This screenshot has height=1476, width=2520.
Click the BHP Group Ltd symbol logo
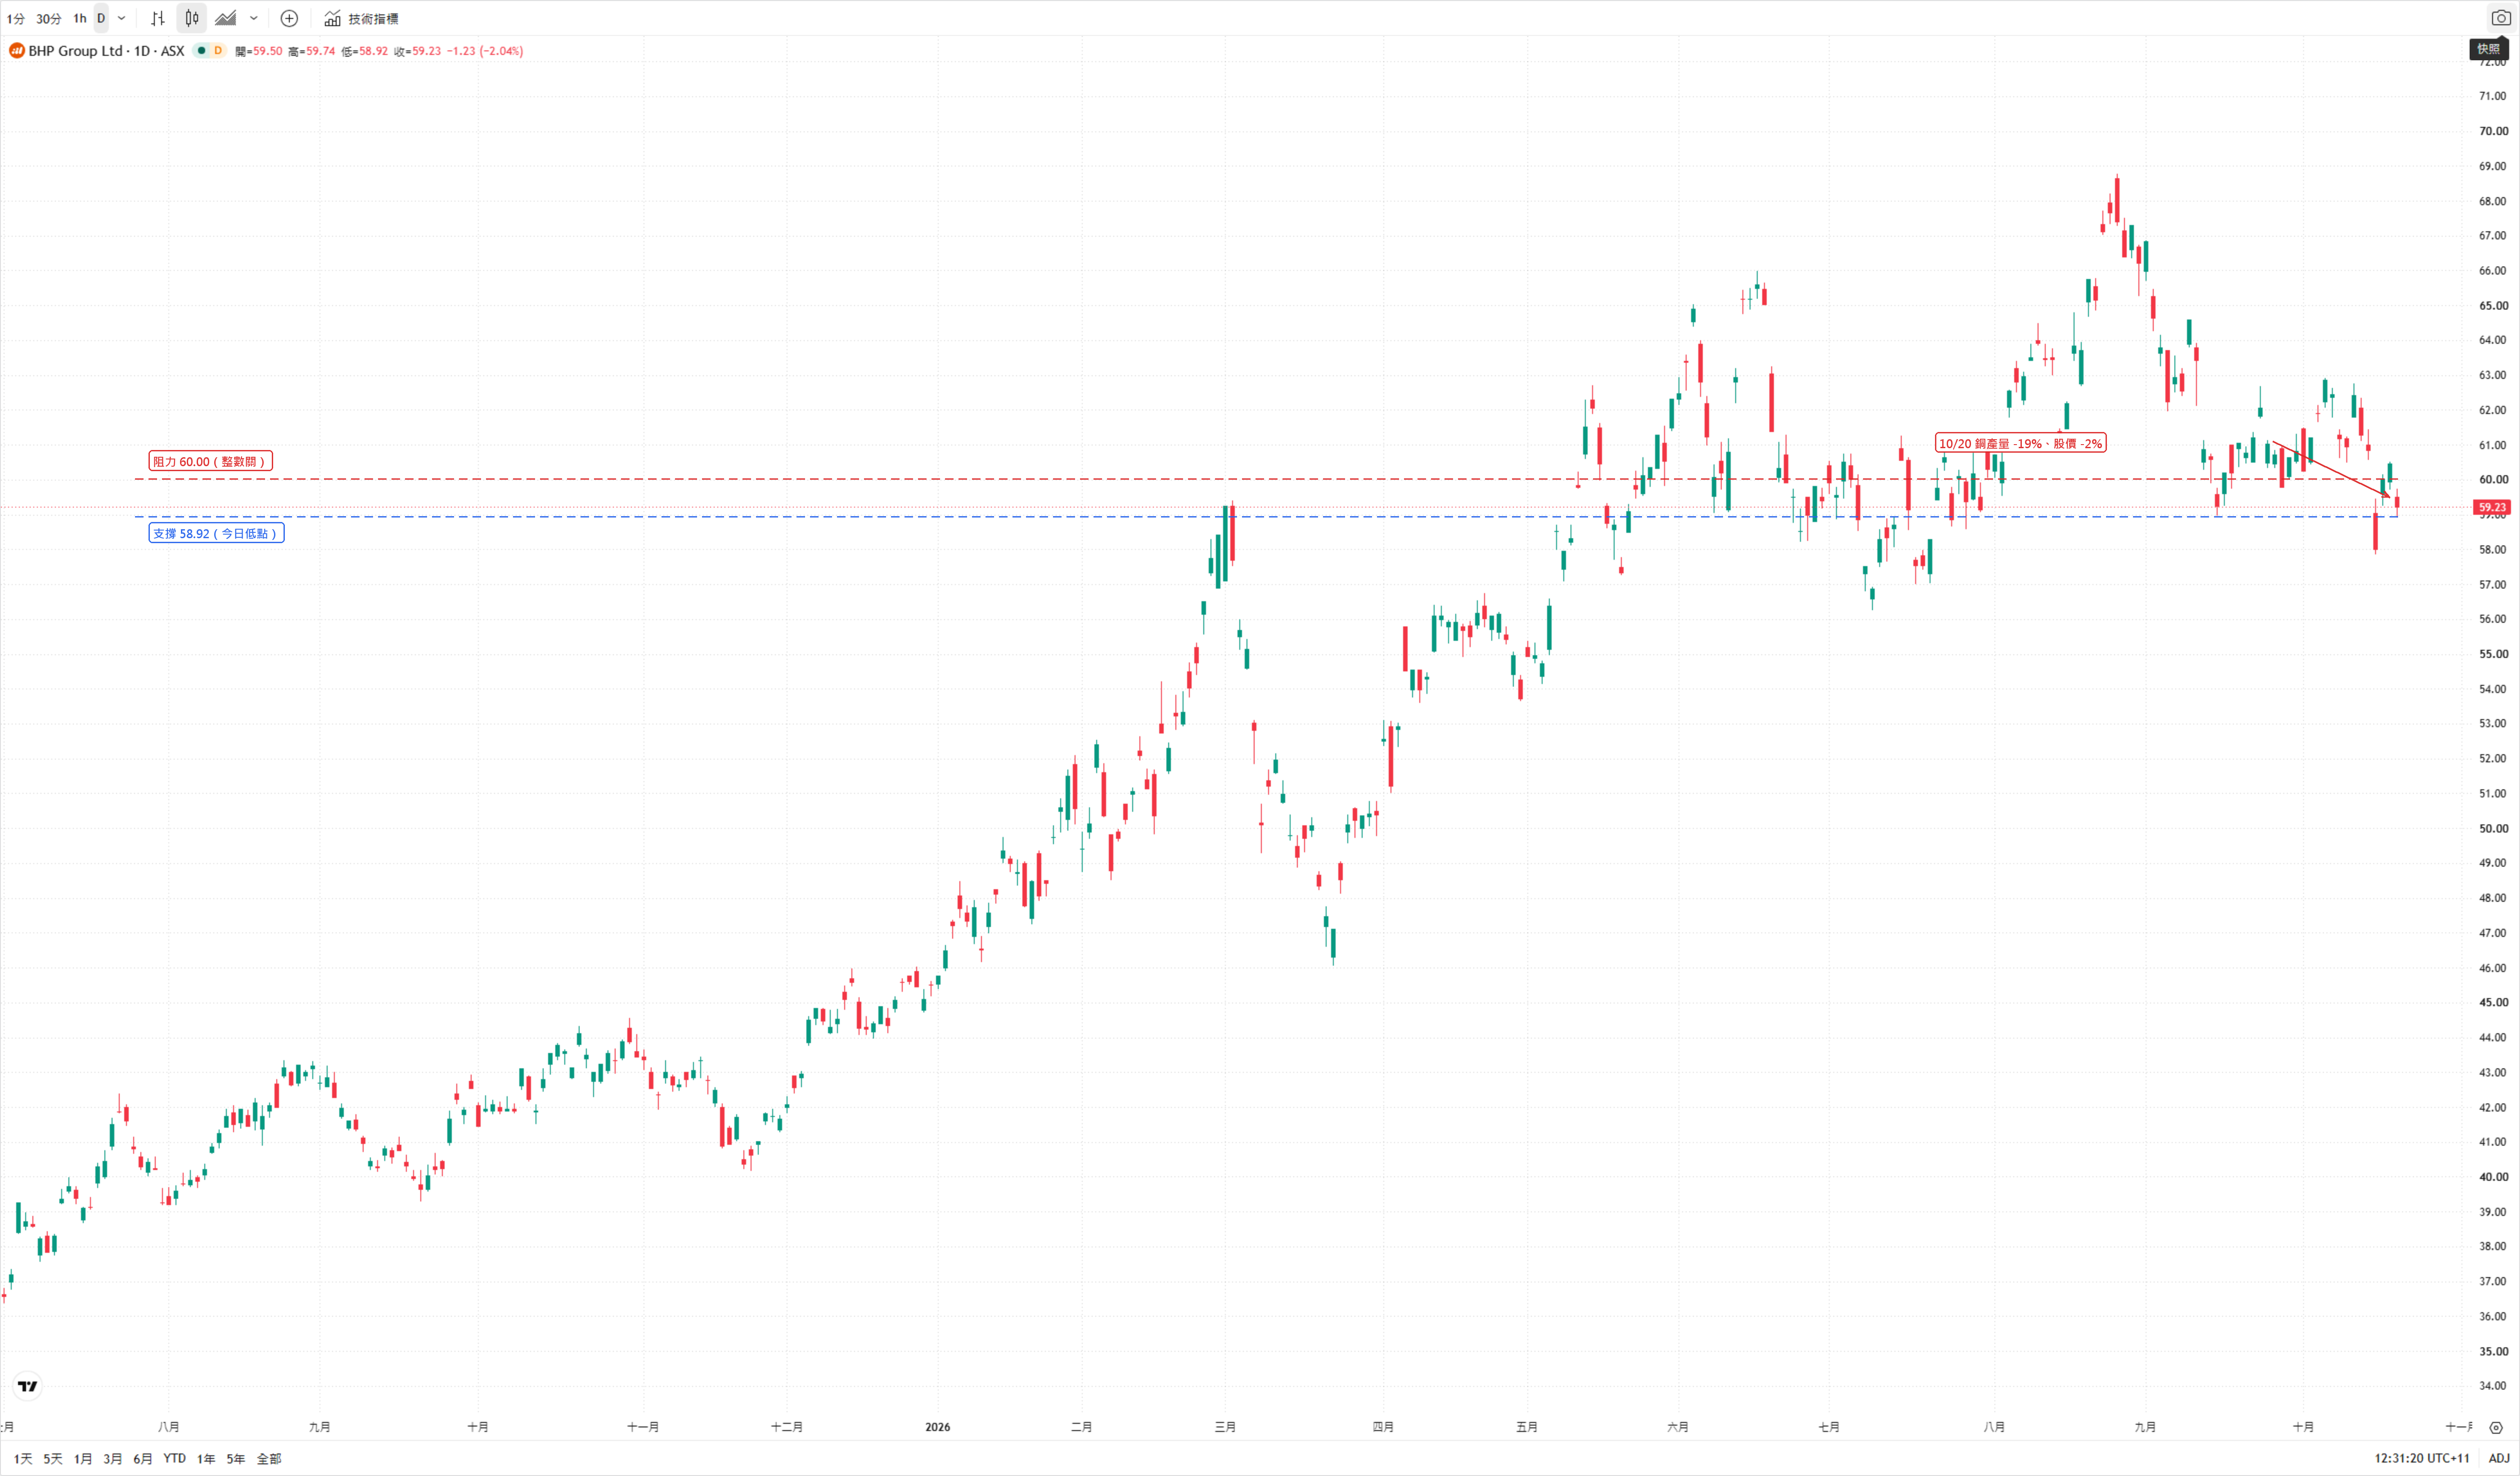click(17, 51)
